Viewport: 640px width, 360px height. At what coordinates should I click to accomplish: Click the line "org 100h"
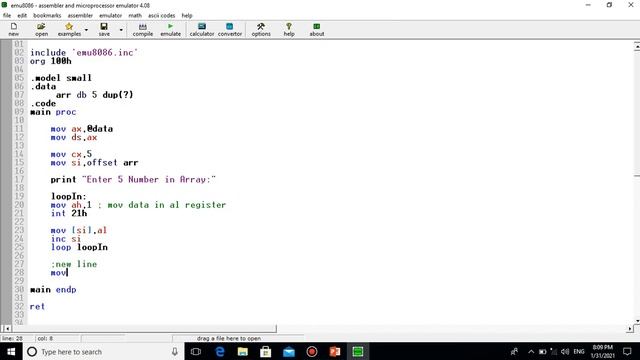pyautogui.click(x=51, y=61)
